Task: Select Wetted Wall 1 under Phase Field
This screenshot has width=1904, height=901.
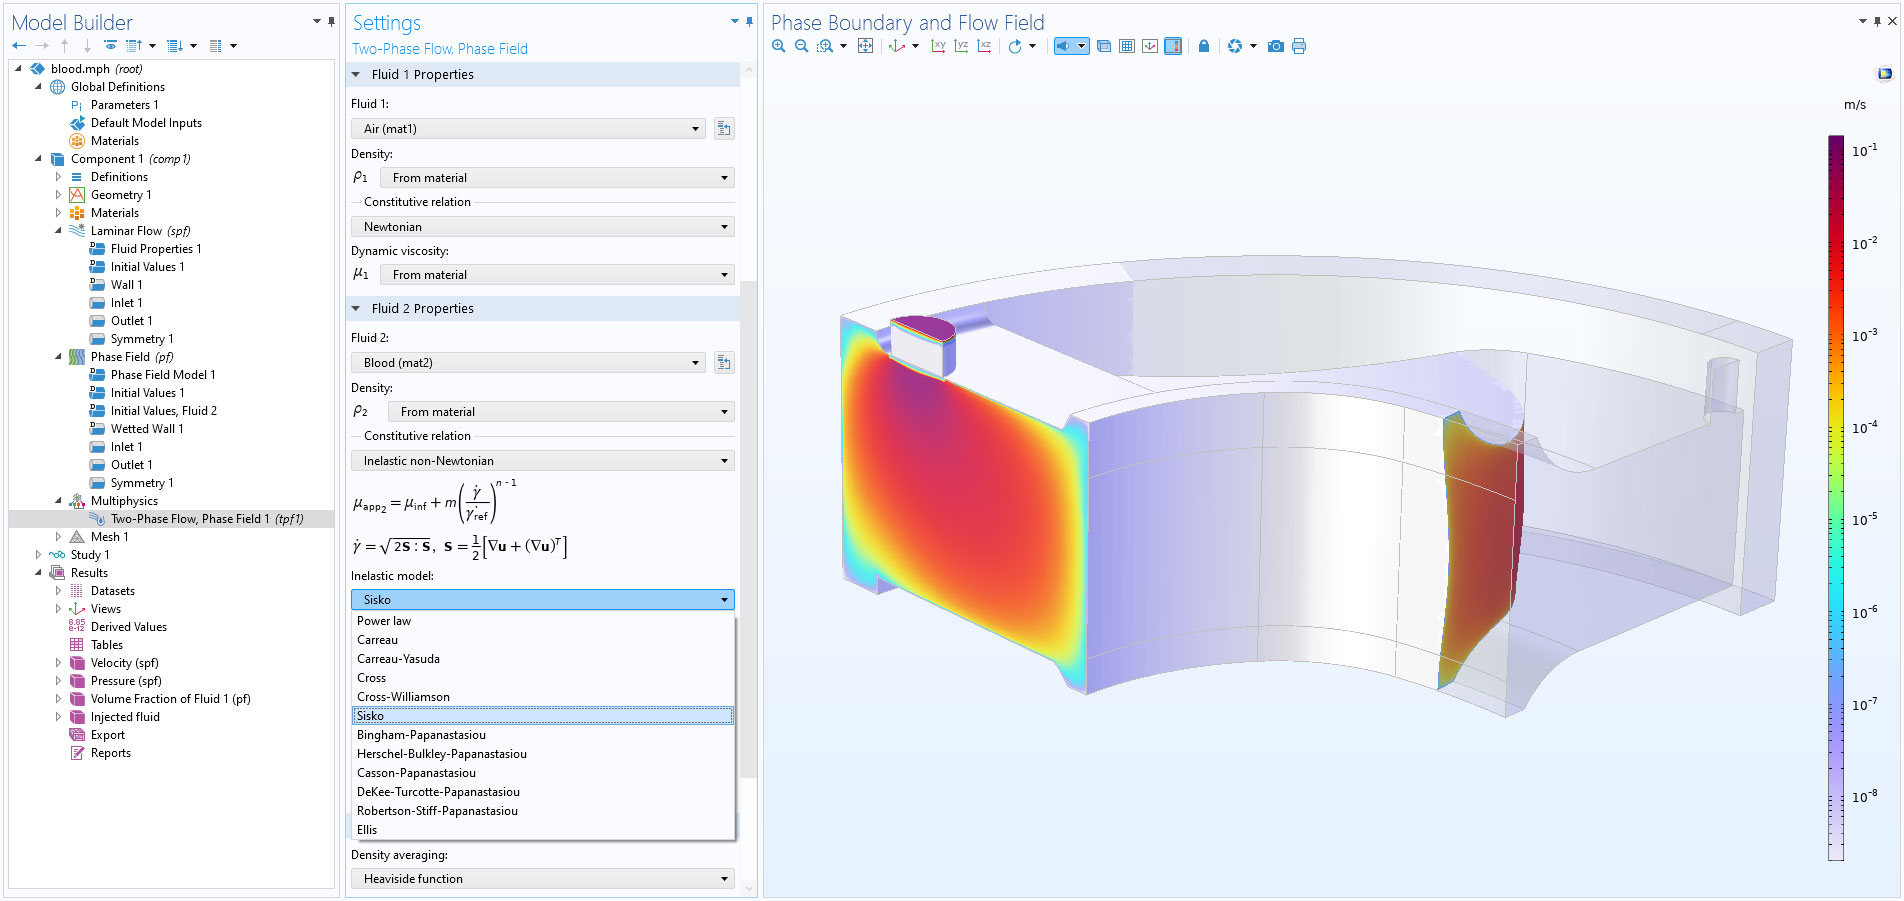Action: 146,429
